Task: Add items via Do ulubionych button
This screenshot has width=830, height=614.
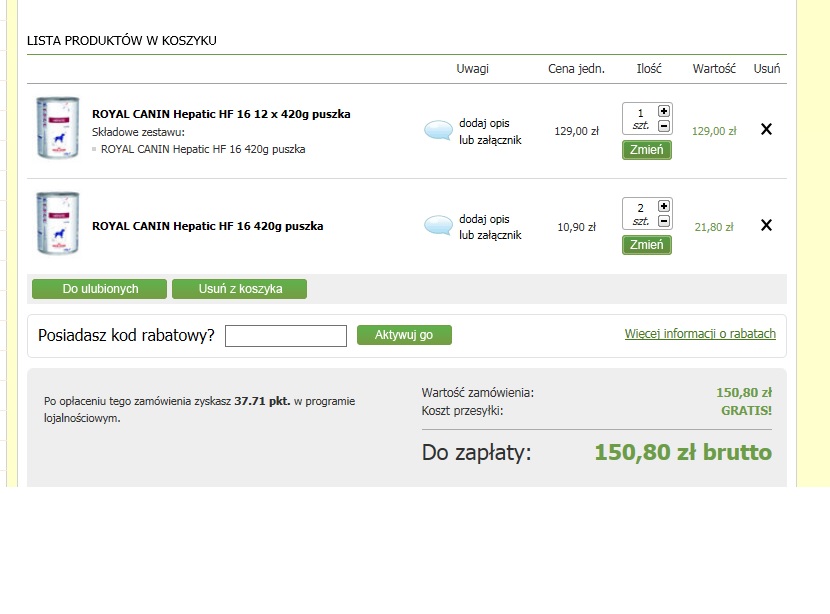Action: coord(100,289)
